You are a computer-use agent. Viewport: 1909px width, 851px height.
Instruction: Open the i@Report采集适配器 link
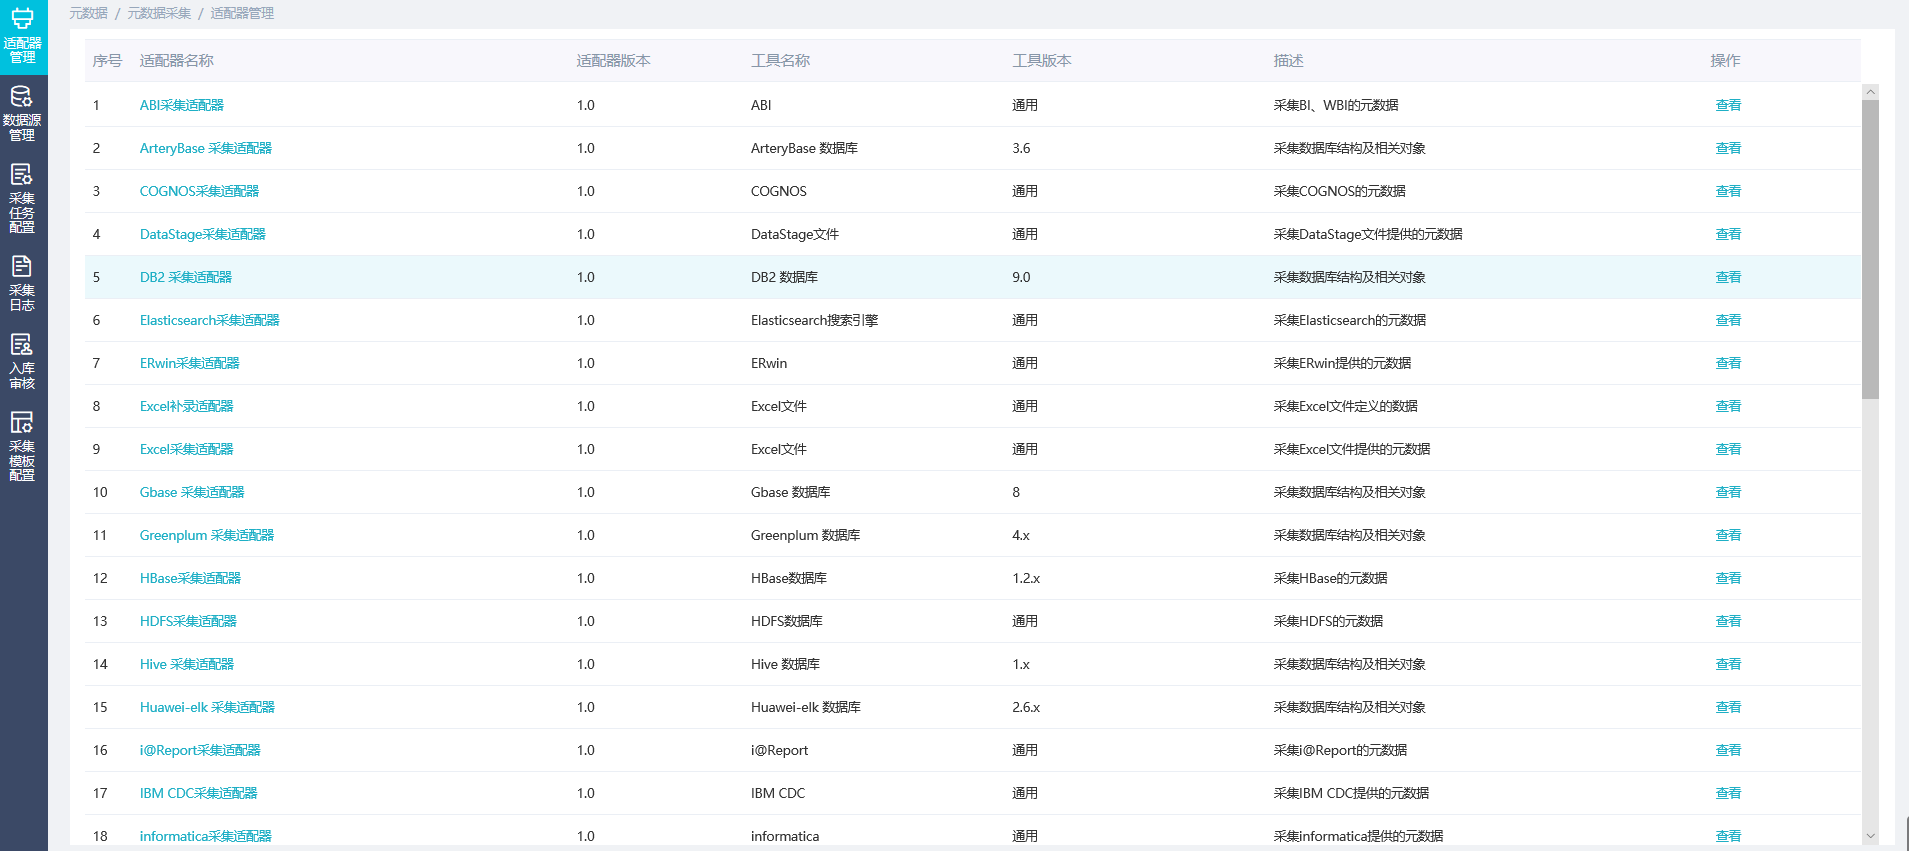pyautogui.click(x=200, y=750)
